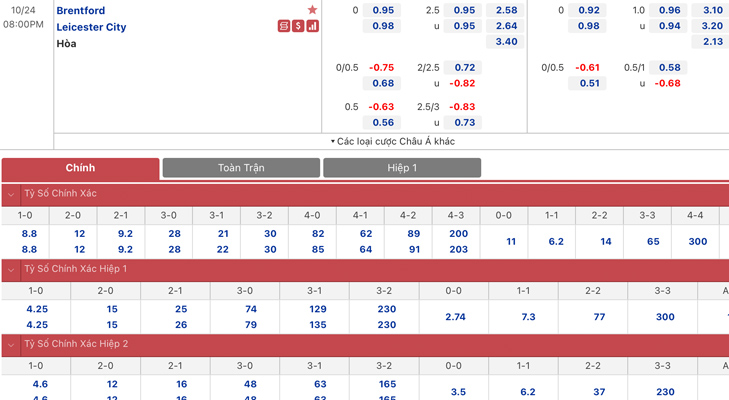
Task: Select full-match 2-2 odds 14
Action: (x=606, y=242)
